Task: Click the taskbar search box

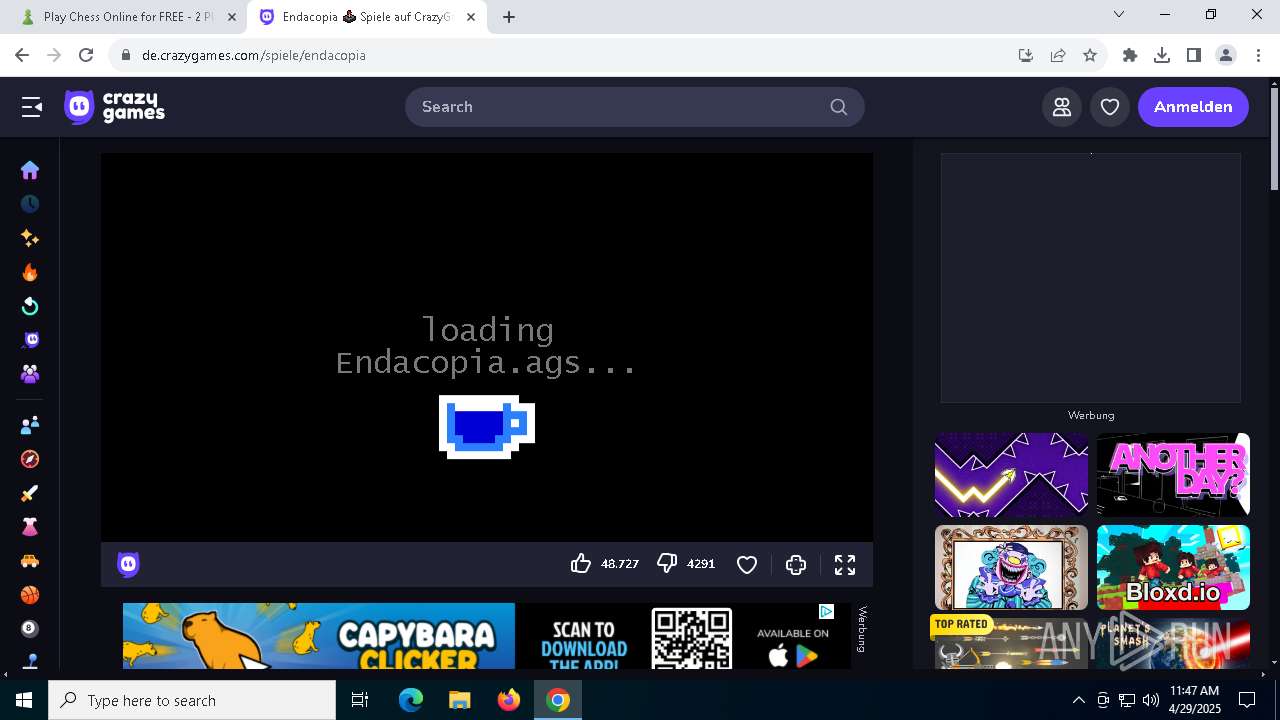Action: 192,700
